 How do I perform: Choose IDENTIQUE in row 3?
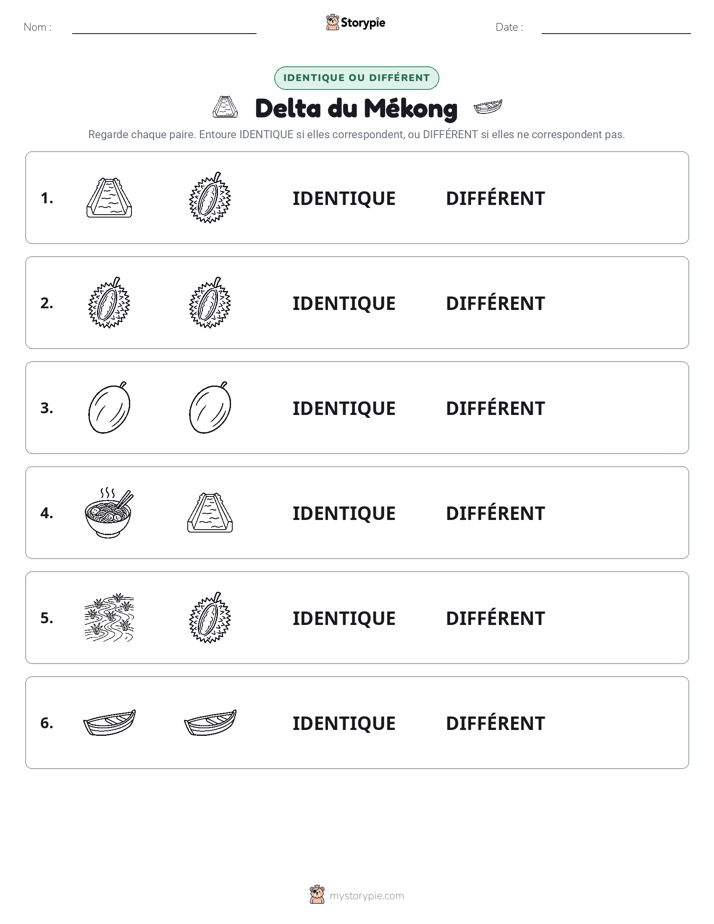point(344,408)
